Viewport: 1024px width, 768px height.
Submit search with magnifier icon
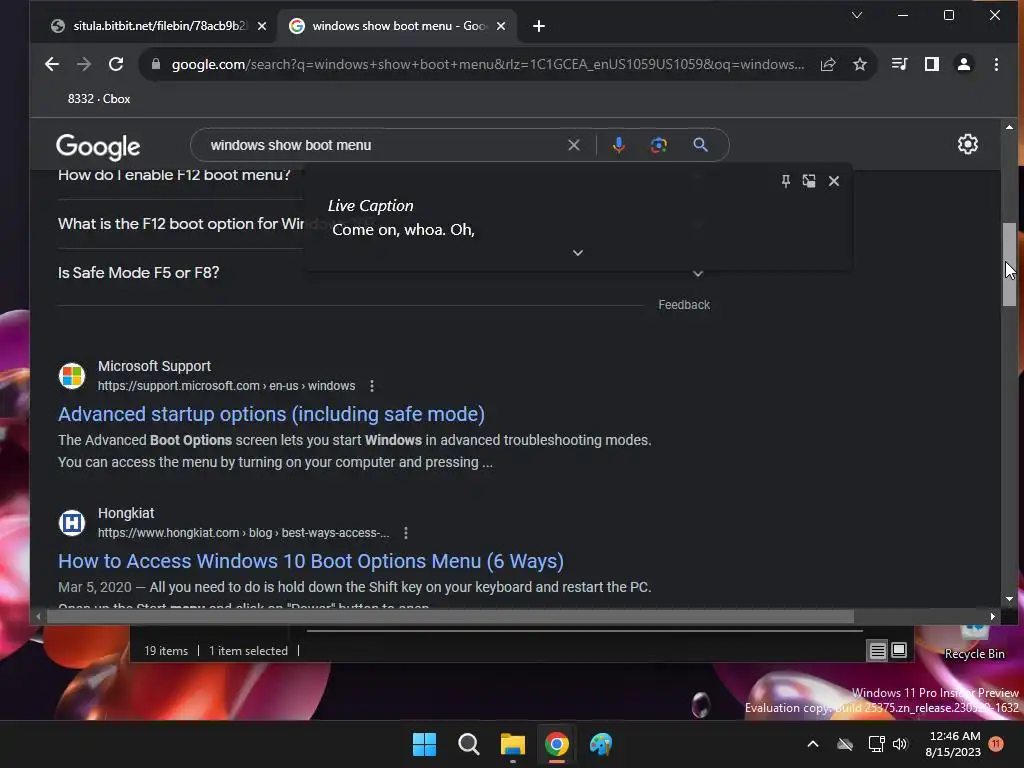(700, 145)
